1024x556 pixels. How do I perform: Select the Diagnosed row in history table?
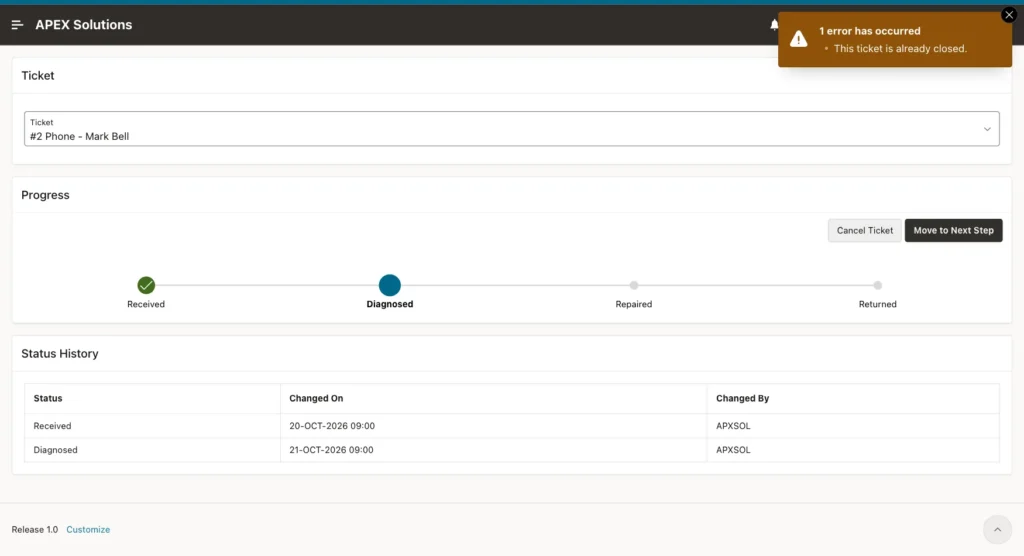[x=511, y=450]
